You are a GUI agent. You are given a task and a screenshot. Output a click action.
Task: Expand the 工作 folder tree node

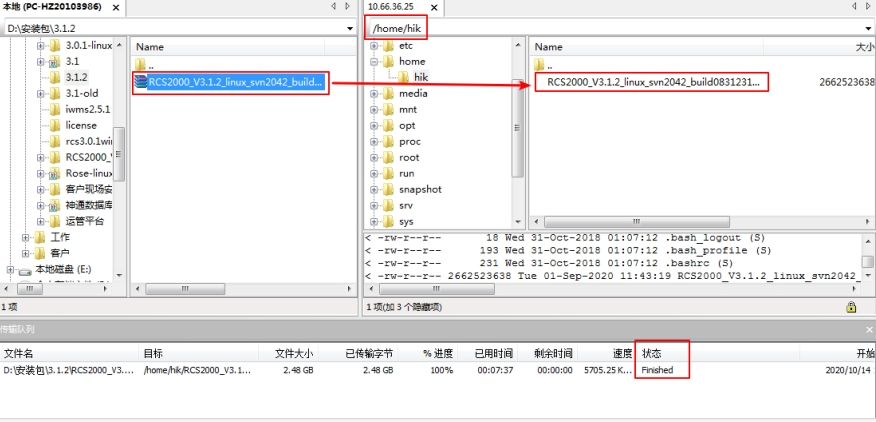(26, 237)
